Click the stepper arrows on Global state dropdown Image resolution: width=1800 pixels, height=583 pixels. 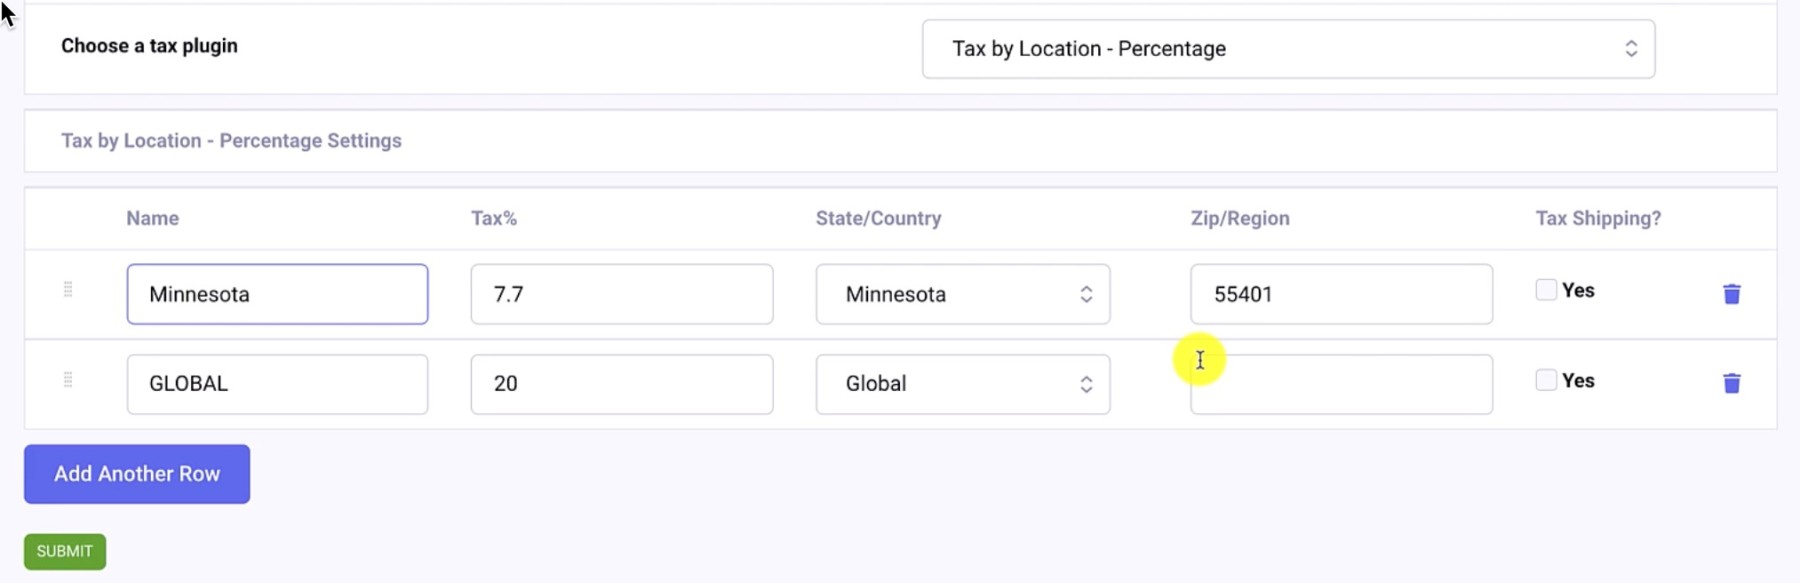(1088, 383)
